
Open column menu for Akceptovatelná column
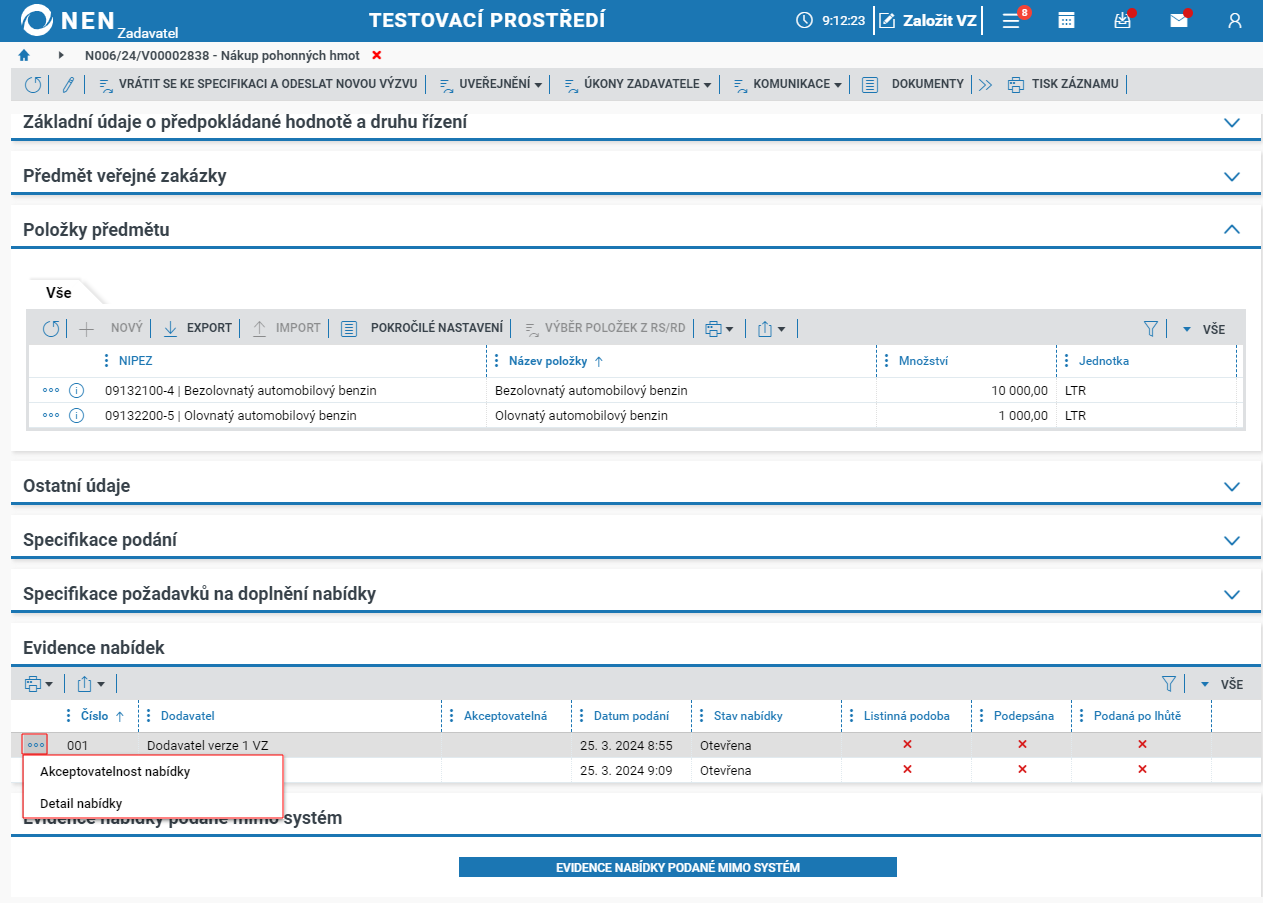click(452, 716)
